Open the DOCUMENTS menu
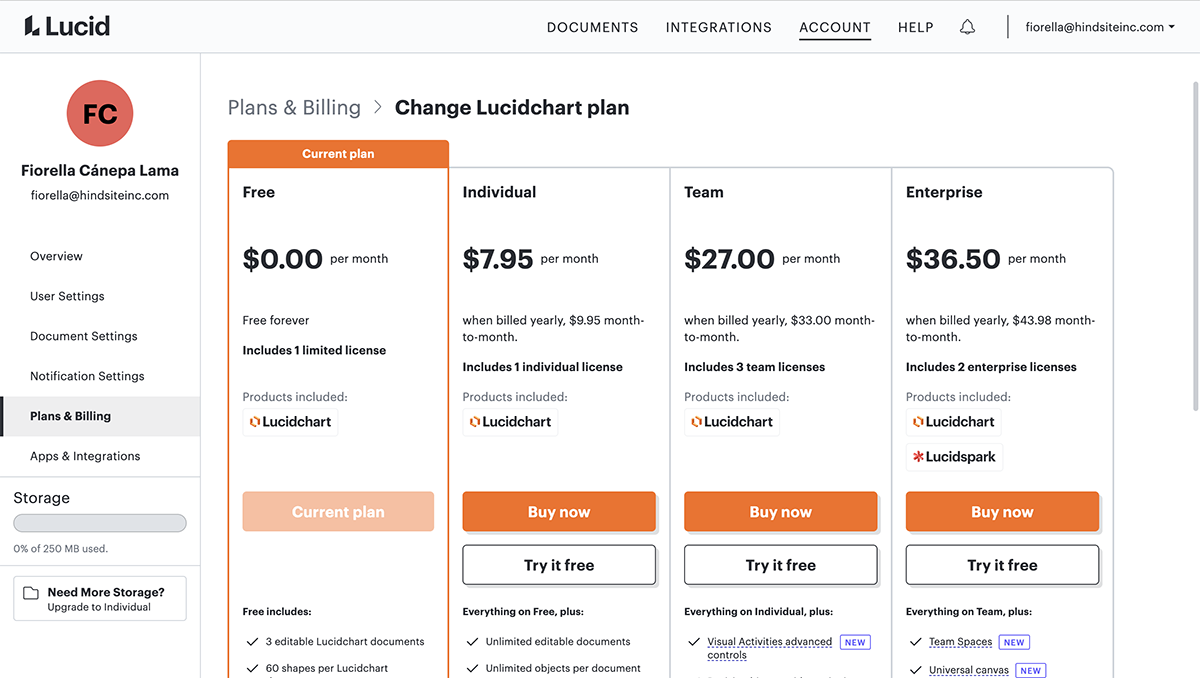Screen dimensions: 1200x678 point(592,28)
